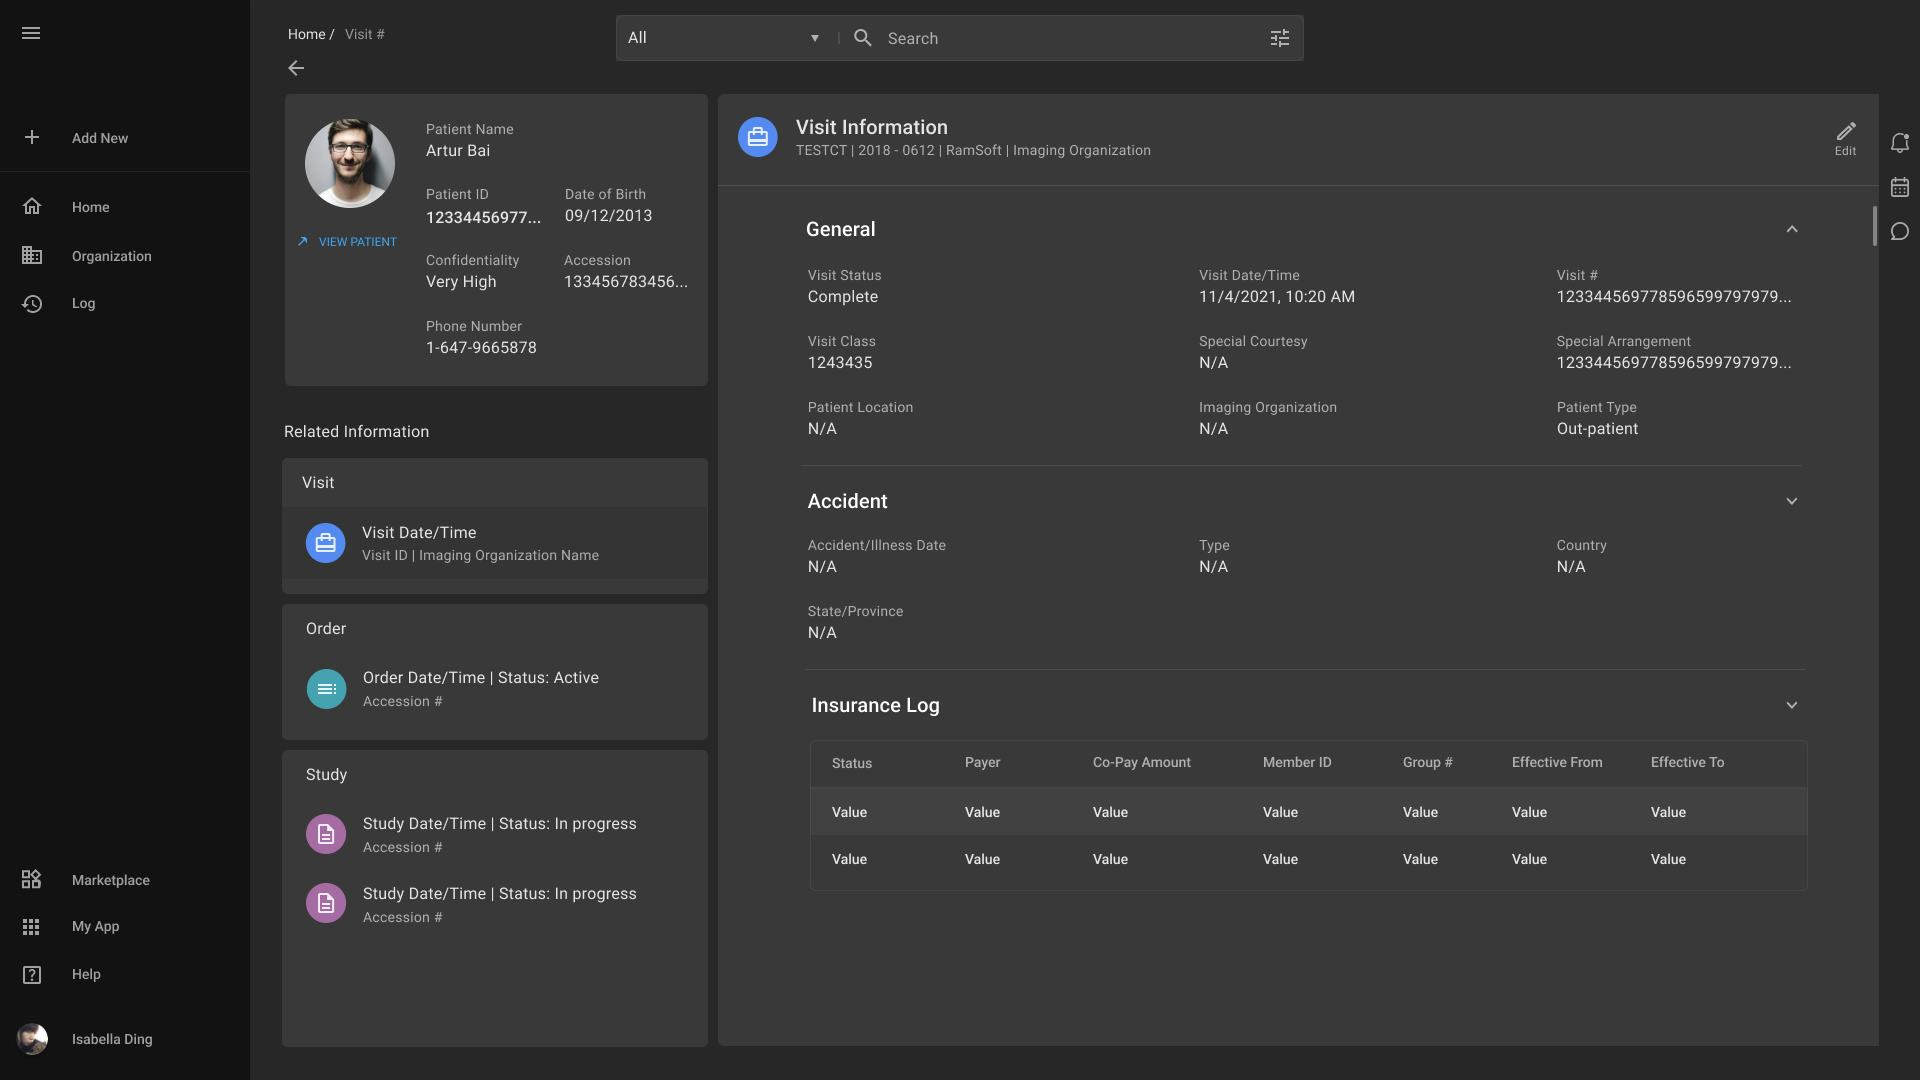
Task: Click the Study in progress icon first entry
Action: click(x=326, y=833)
